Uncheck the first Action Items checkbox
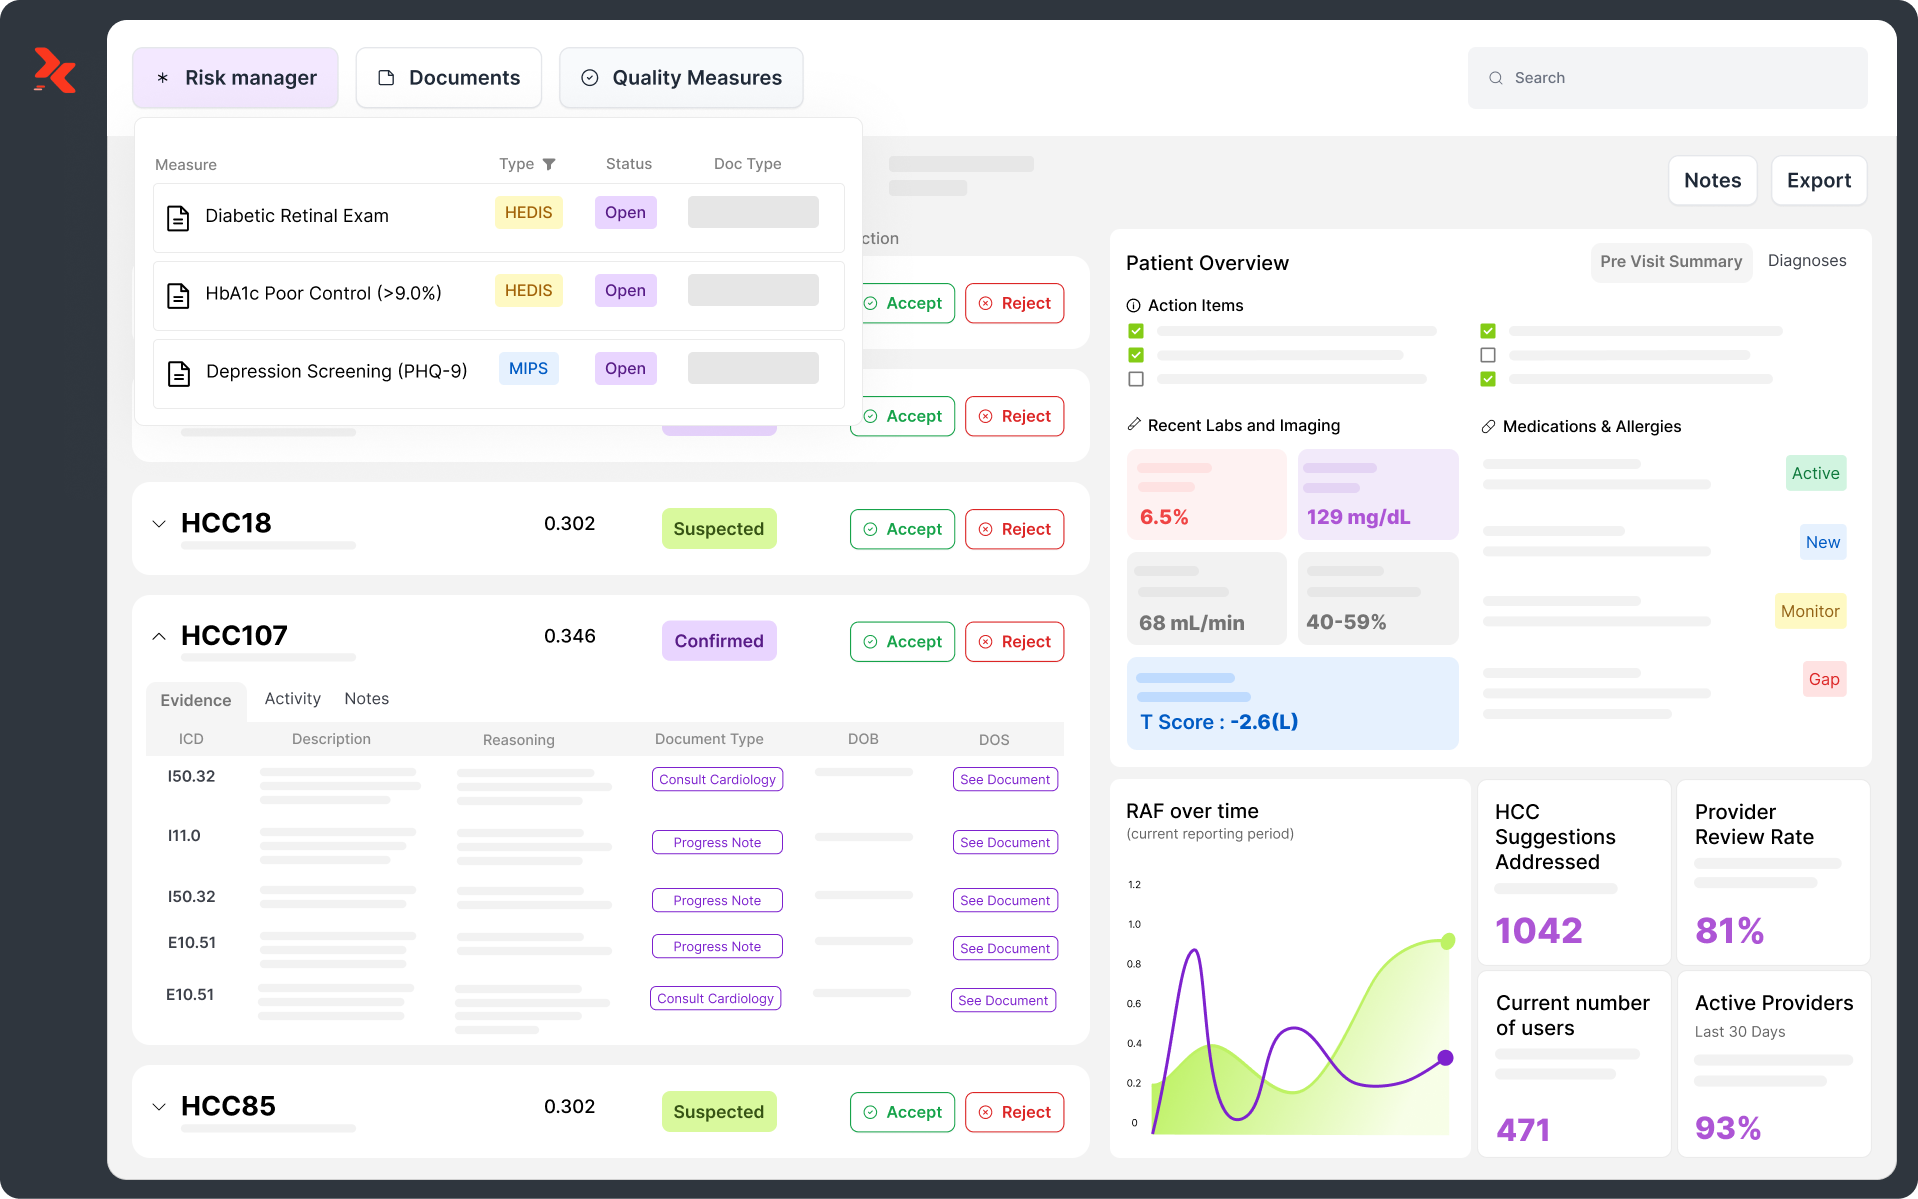 tap(1136, 331)
